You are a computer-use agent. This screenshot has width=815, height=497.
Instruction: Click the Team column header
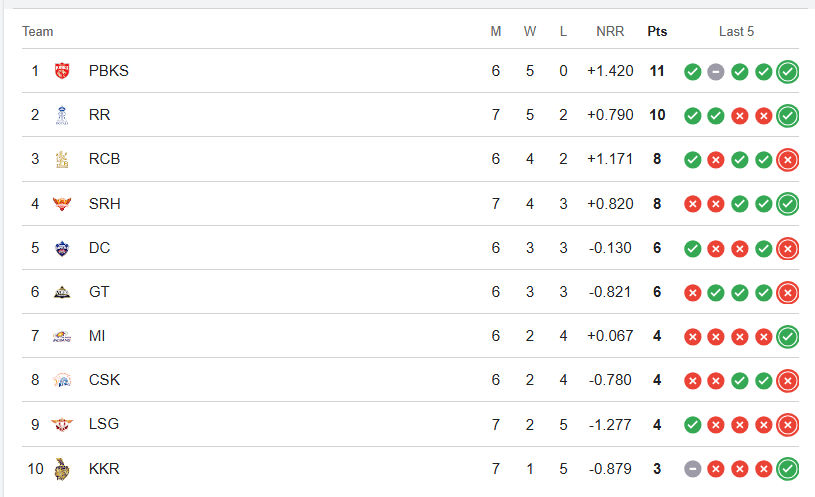tap(38, 31)
